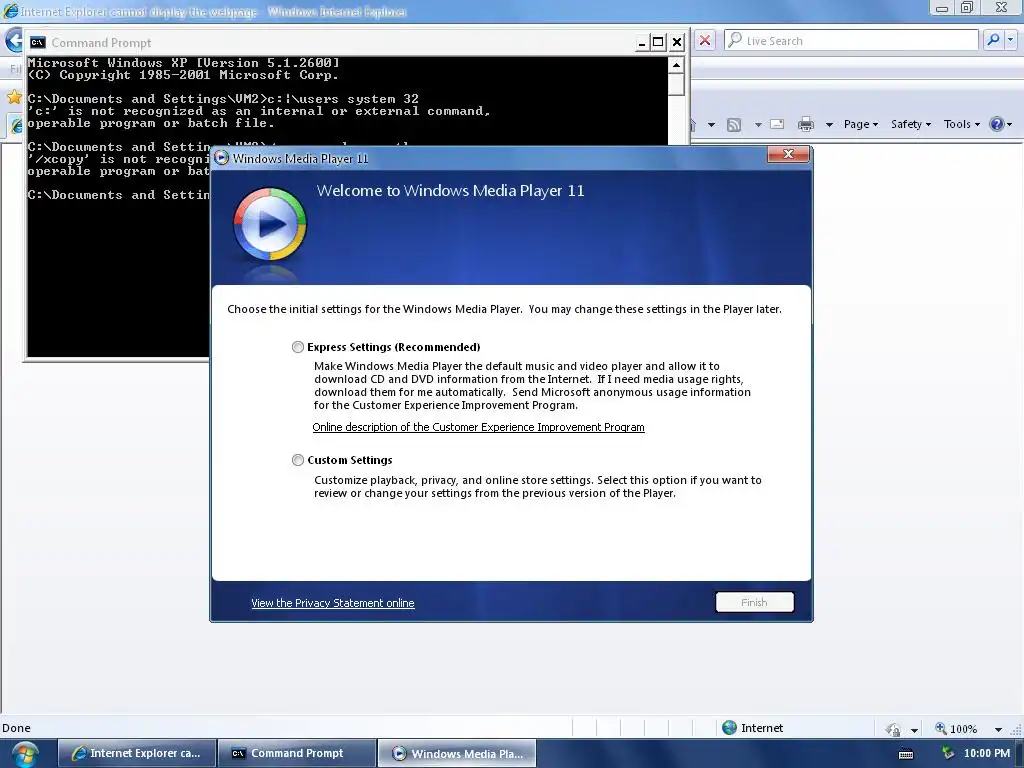This screenshot has width=1024, height=768.
Task: Expand the security status dropdown arrow
Action: click(914, 730)
